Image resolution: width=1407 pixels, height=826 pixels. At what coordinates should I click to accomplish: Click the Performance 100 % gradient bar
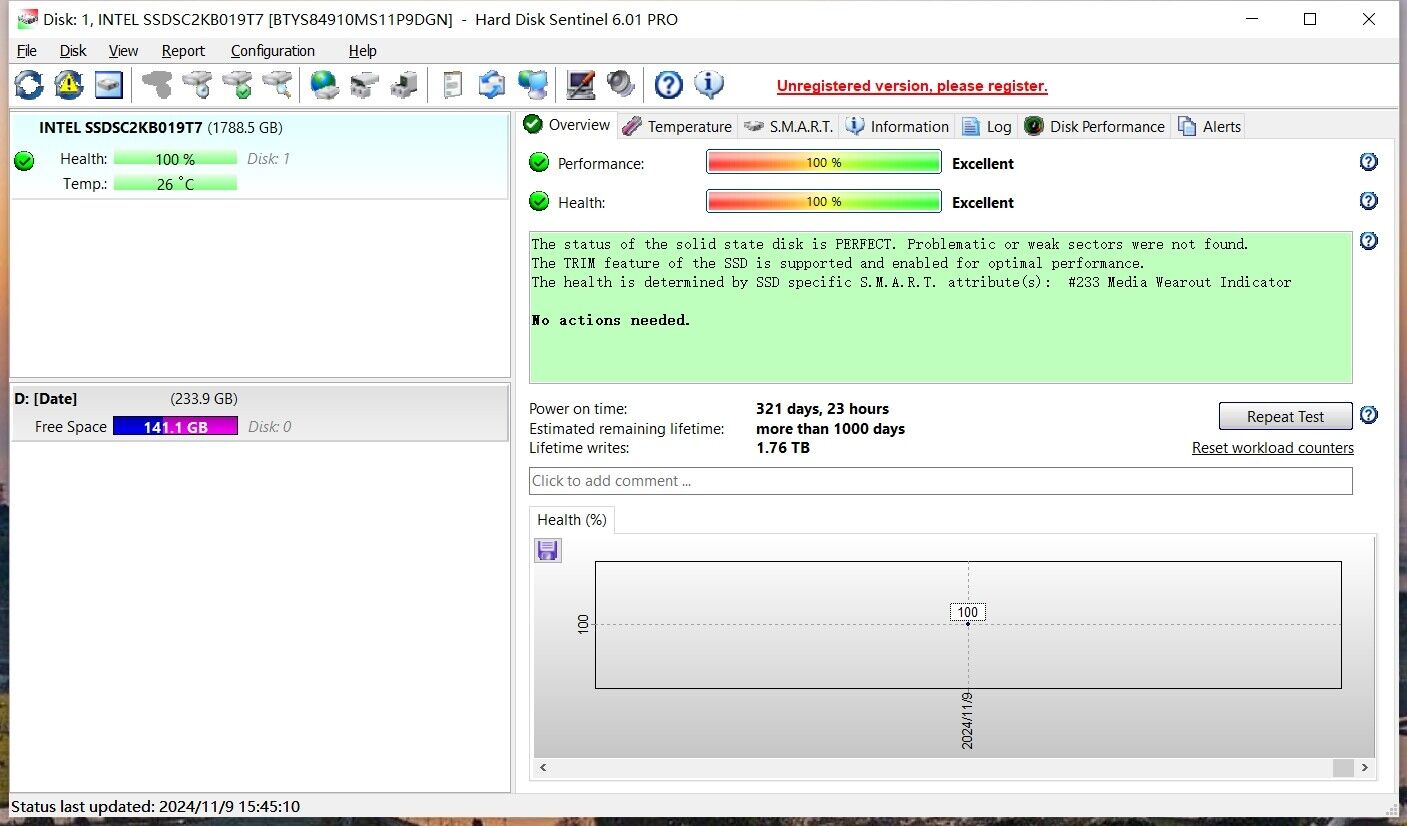(x=824, y=162)
